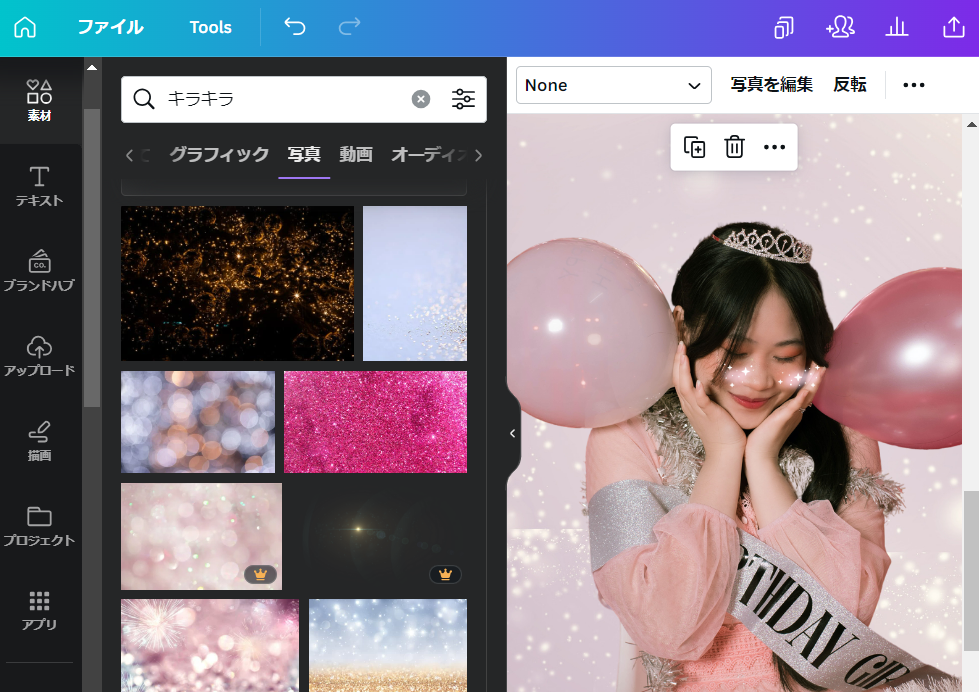Open more options in top toolbar
This screenshot has width=979, height=692.
tap(913, 85)
